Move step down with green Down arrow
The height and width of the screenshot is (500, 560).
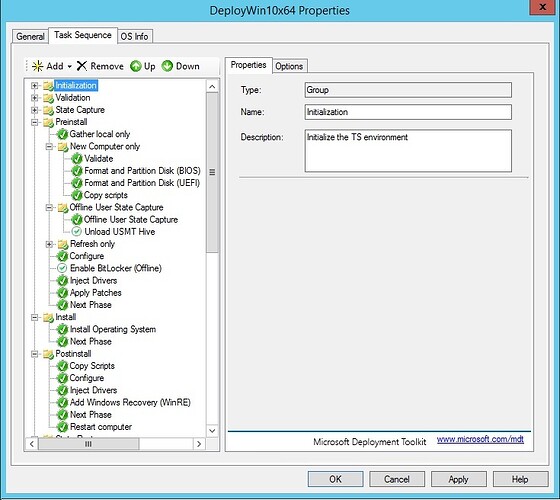pyautogui.click(x=167, y=66)
